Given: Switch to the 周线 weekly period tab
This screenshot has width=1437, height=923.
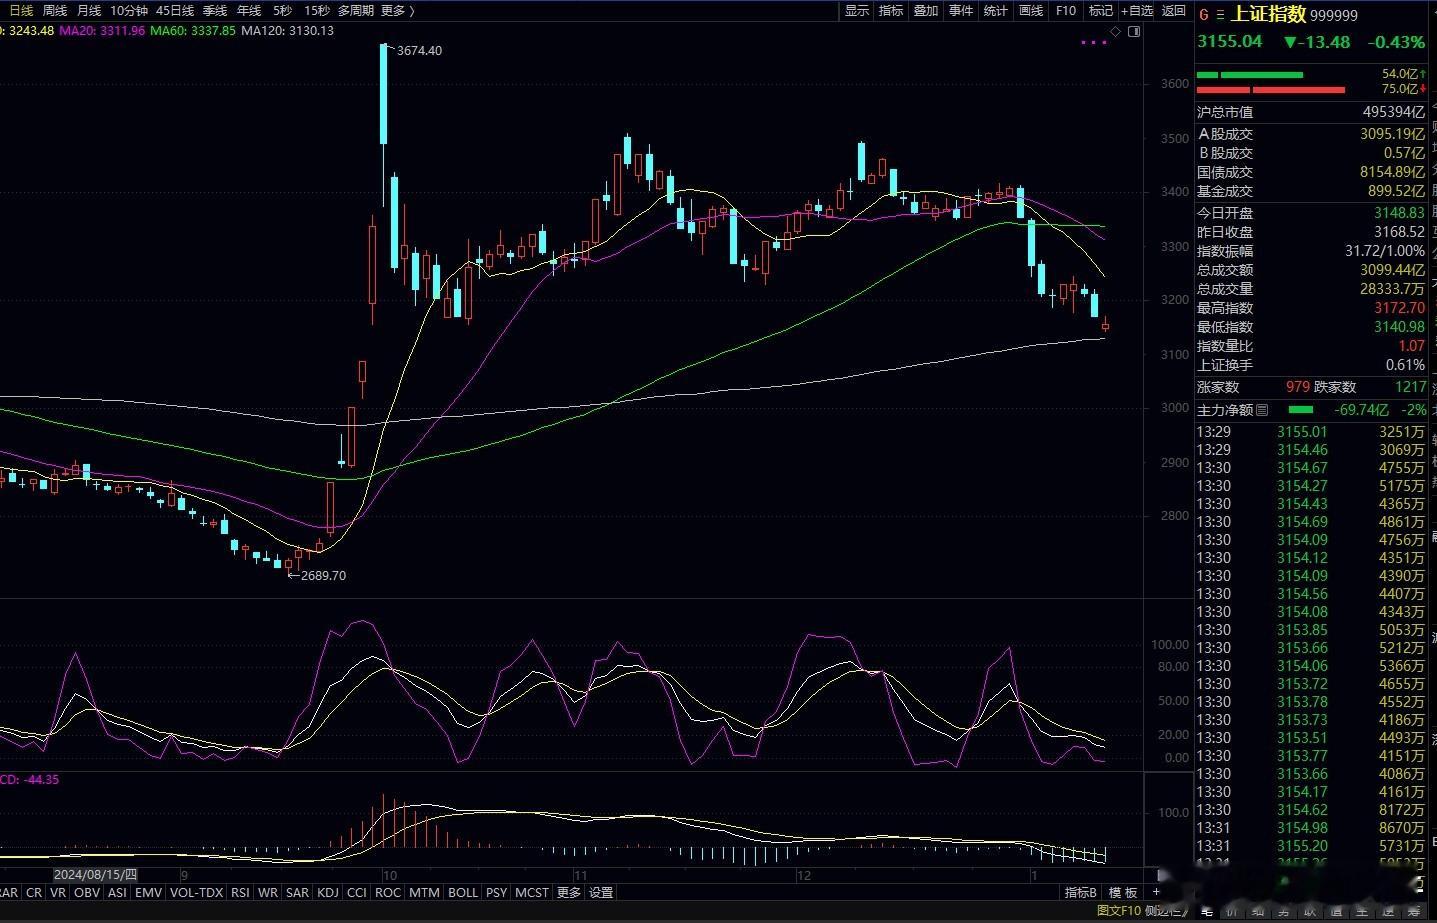Looking at the screenshot, I should (x=55, y=11).
